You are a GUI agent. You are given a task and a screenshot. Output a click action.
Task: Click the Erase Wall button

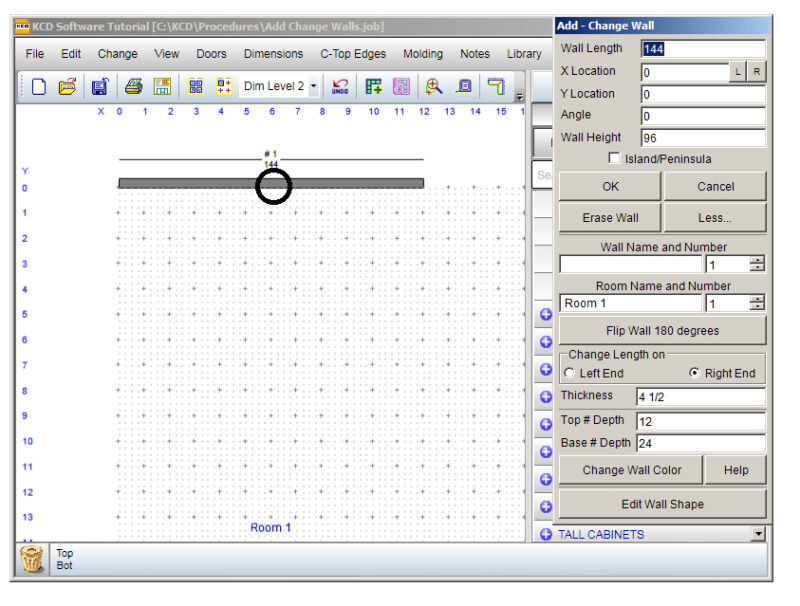(x=610, y=218)
